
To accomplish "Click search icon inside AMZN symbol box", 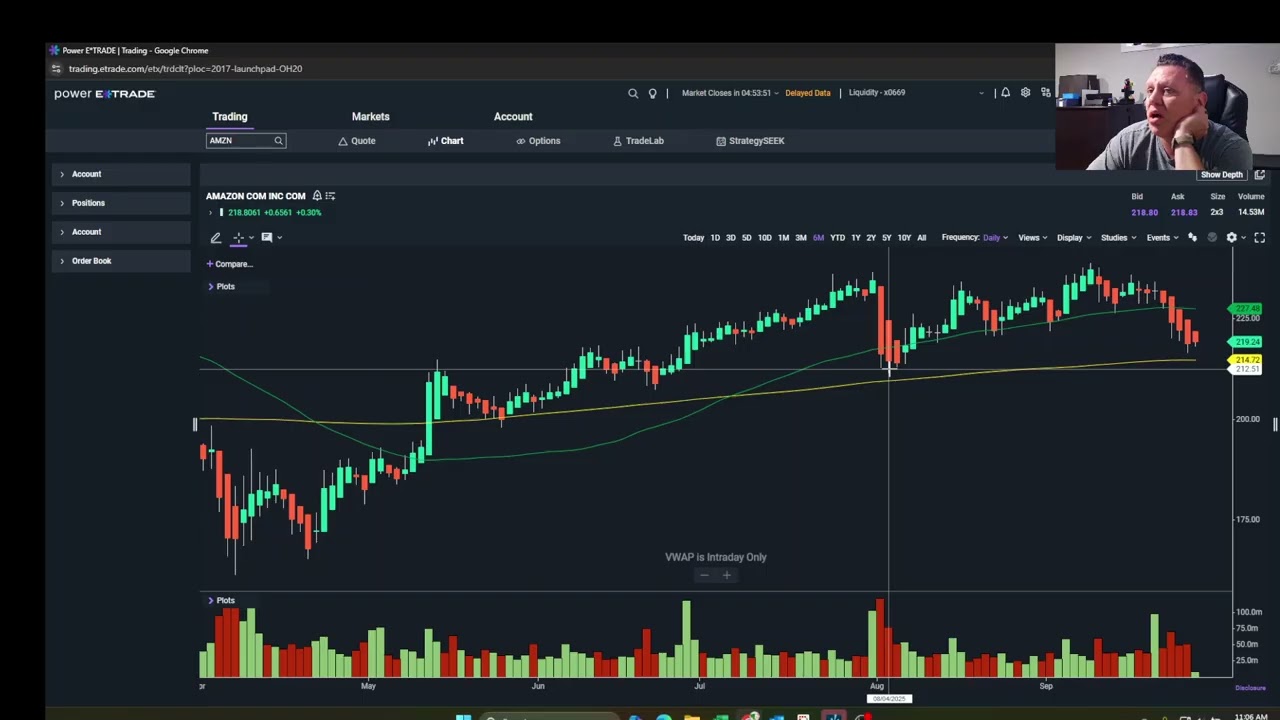I will click(278, 141).
